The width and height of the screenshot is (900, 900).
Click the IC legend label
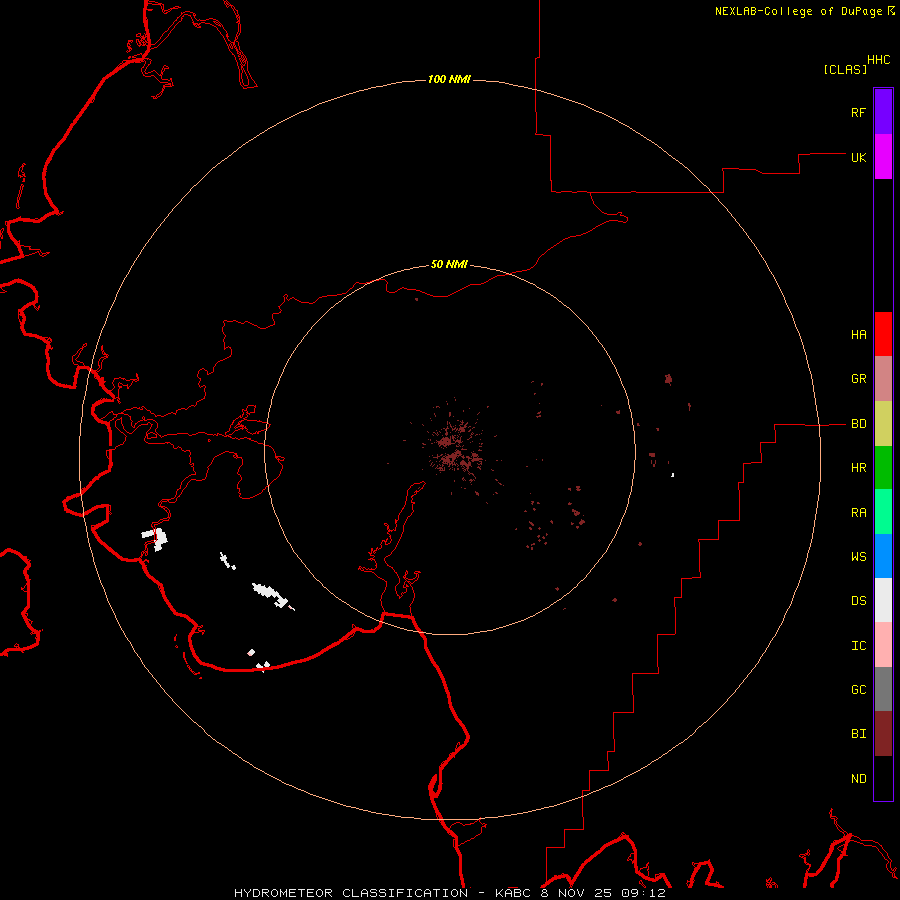click(859, 645)
